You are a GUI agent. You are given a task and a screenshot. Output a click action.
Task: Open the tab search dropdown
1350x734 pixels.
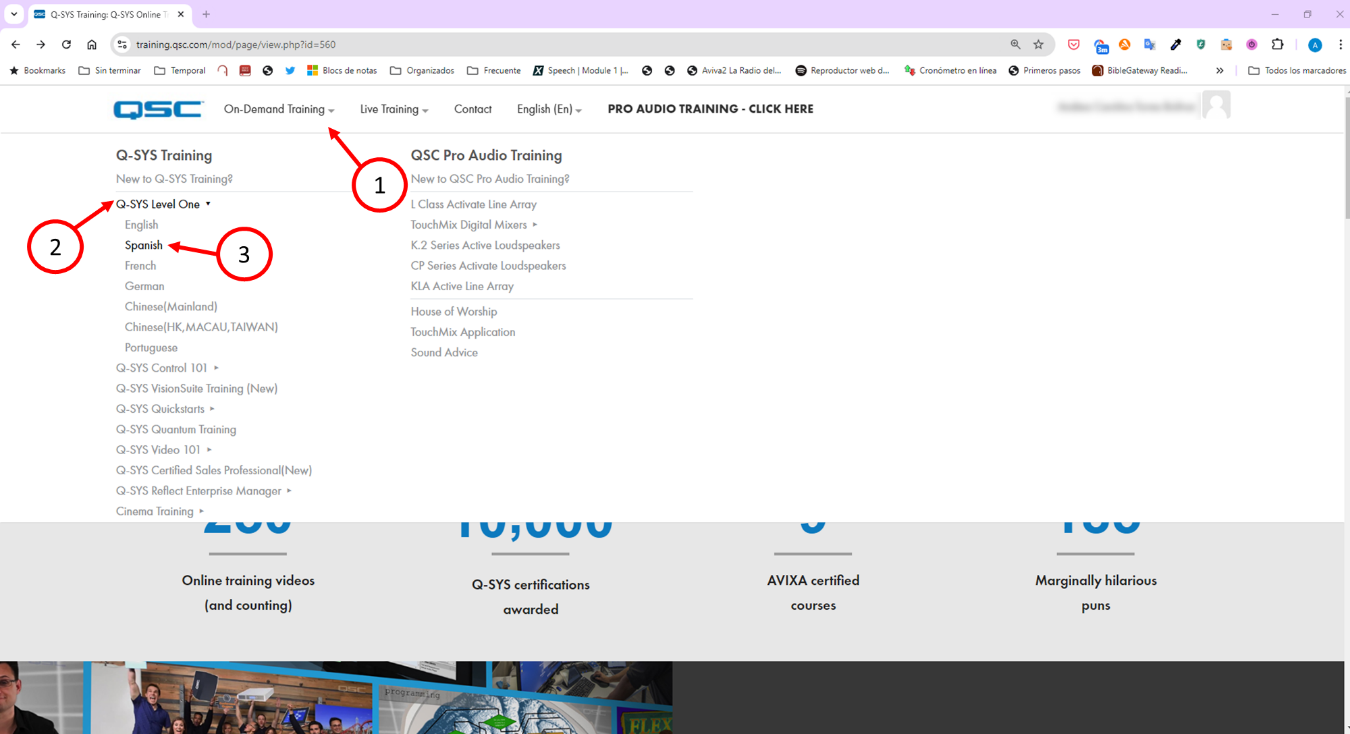point(14,14)
